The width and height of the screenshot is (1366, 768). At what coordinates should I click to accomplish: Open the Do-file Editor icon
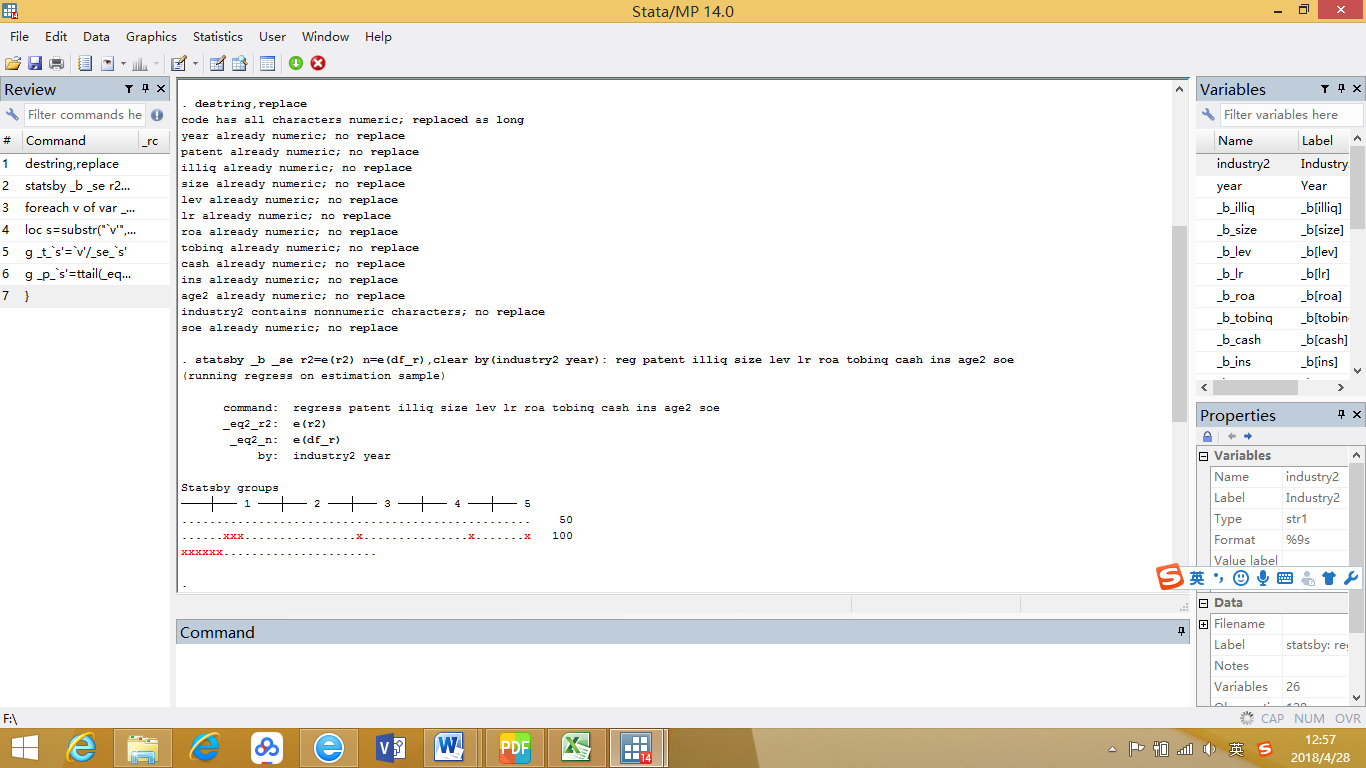179,63
